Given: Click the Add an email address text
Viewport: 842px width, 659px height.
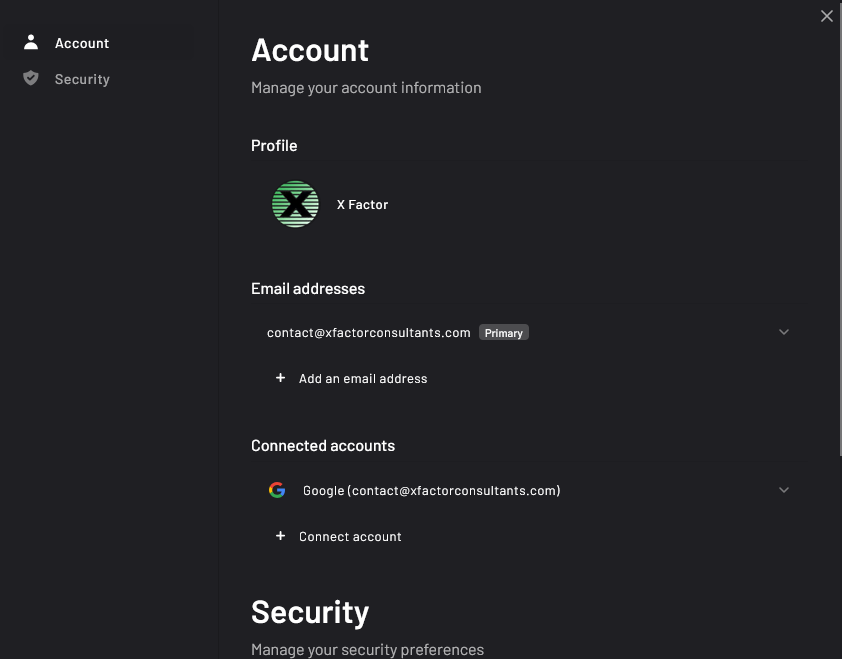Looking at the screenshot, I should click(363, 379).
